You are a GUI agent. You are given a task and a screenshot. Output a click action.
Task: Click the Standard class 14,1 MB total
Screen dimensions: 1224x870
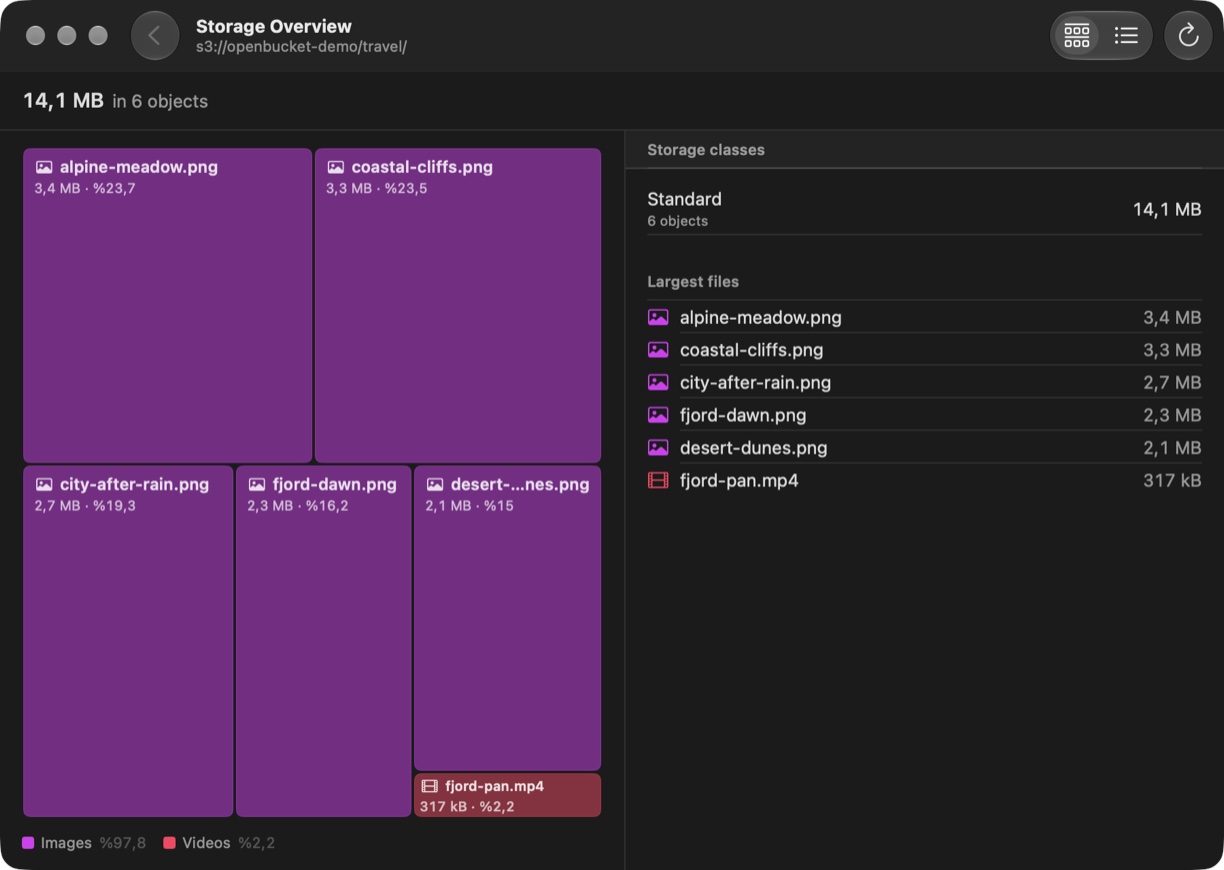[1167, 209]
